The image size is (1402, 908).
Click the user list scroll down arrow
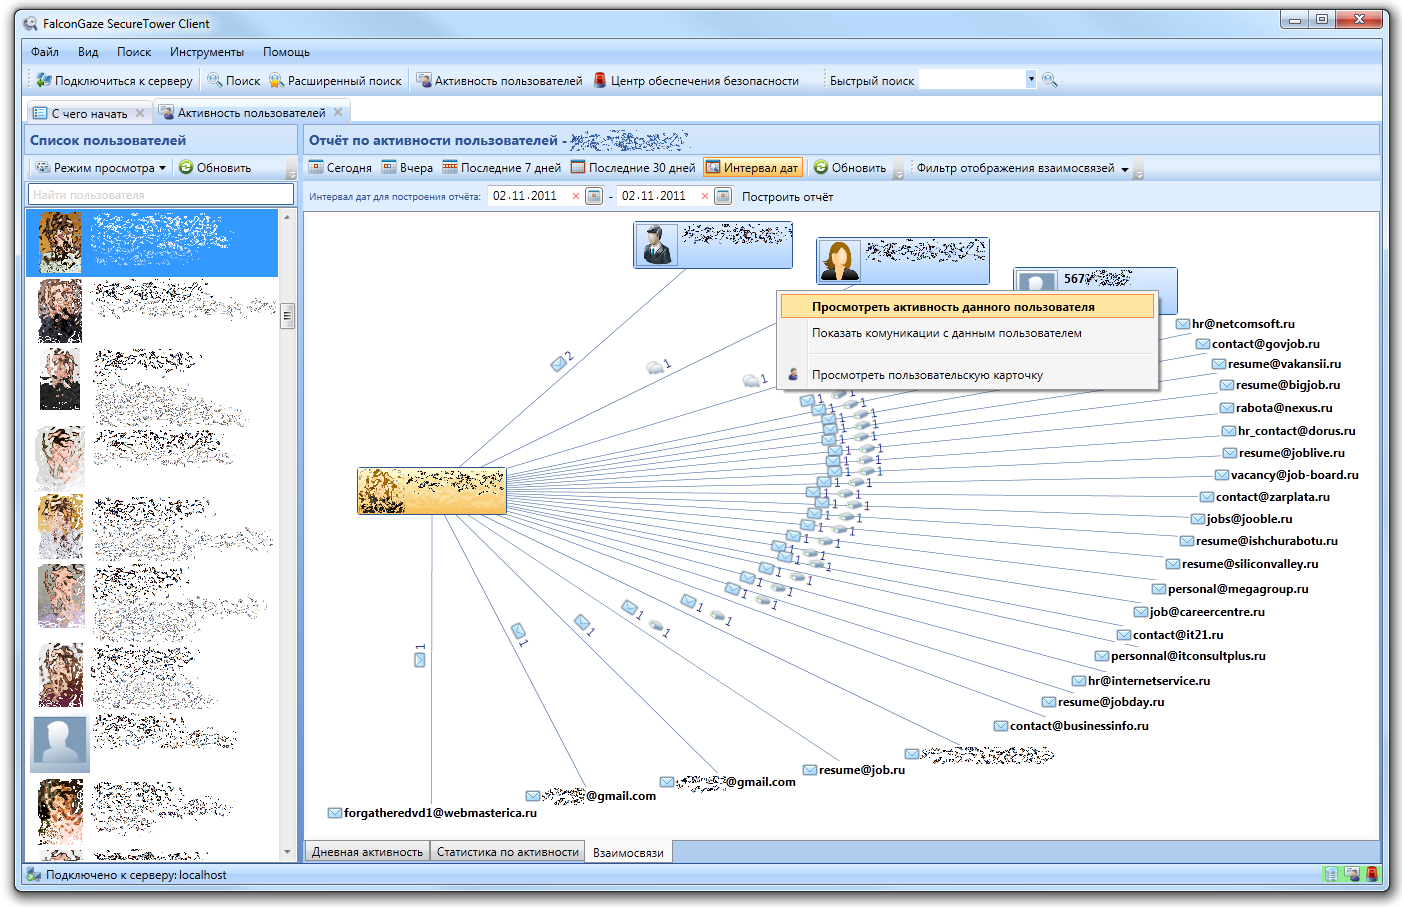[287, 853]
